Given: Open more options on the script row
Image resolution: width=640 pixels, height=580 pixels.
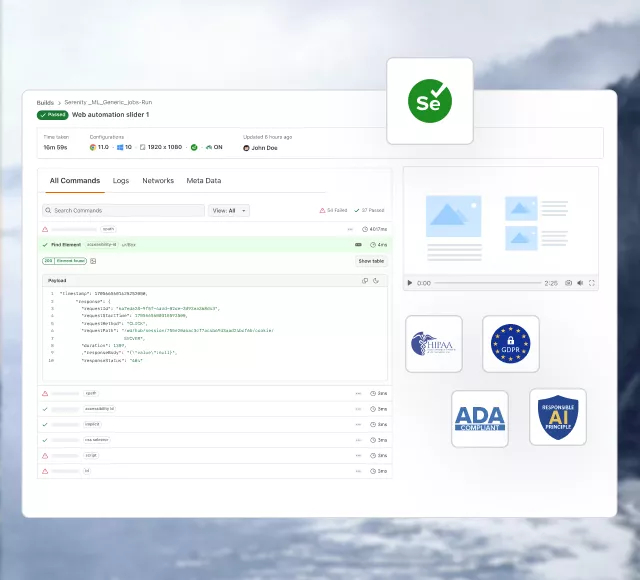Looking at the screenshot, I should pos(358,456).
